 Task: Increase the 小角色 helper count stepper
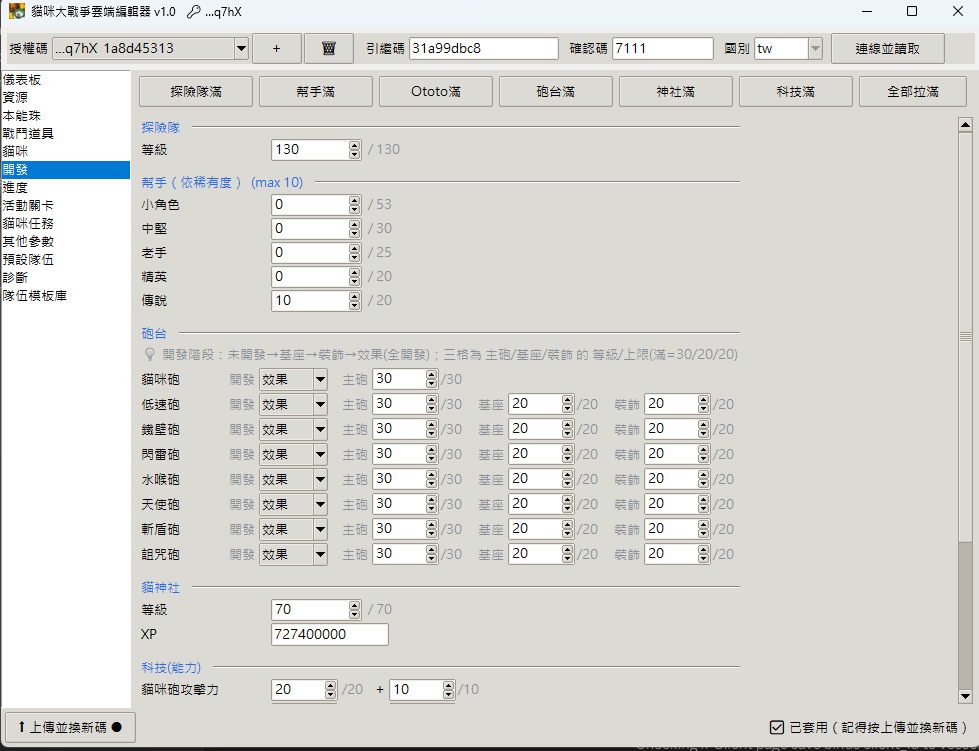pos(355,200)
